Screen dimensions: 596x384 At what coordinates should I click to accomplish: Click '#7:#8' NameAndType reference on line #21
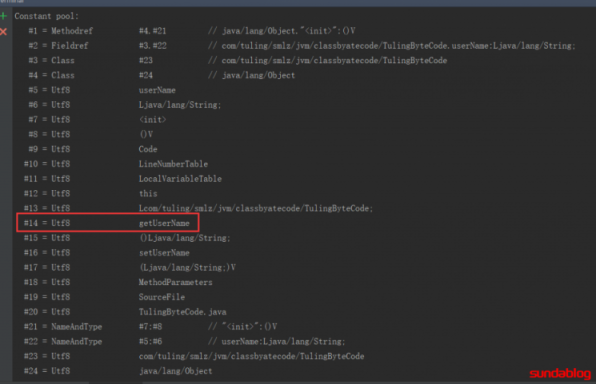point(151,327)
